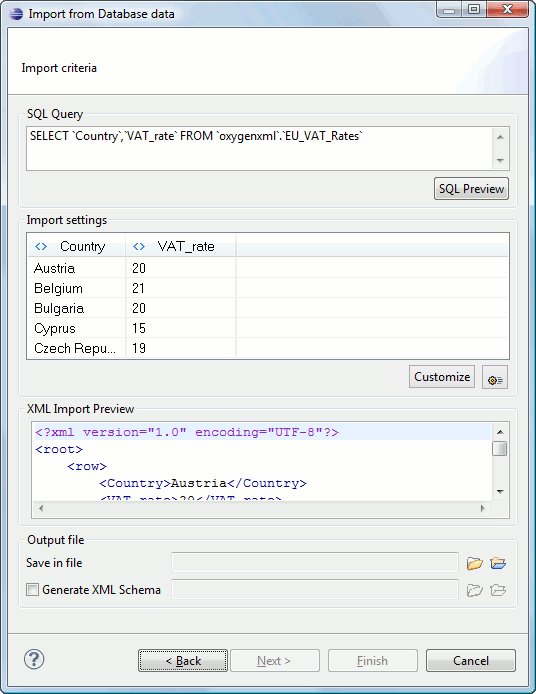The image size is (536, 694).
Task: Click the disabled schema folder browse icon
Action: click(x=474, y=590)
